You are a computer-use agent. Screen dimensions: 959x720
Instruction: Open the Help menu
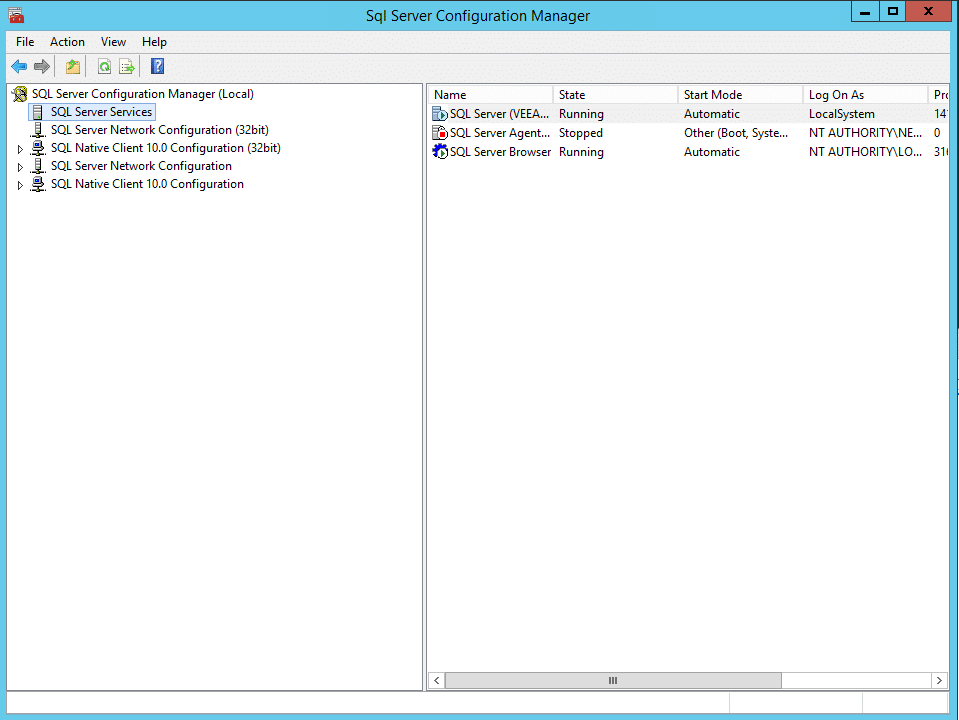(154, 42)
